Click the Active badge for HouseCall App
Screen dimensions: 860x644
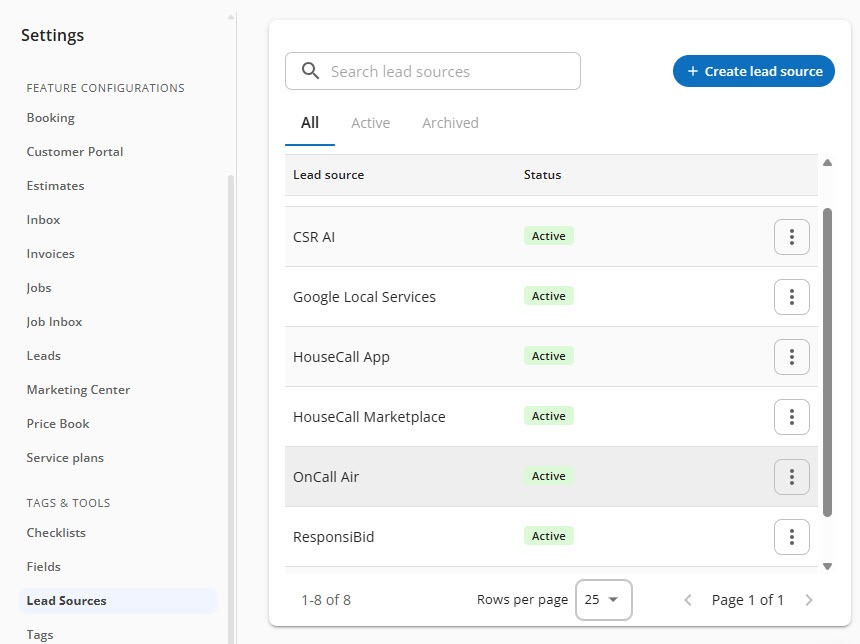pyautogui.click(x=548, y=356)
